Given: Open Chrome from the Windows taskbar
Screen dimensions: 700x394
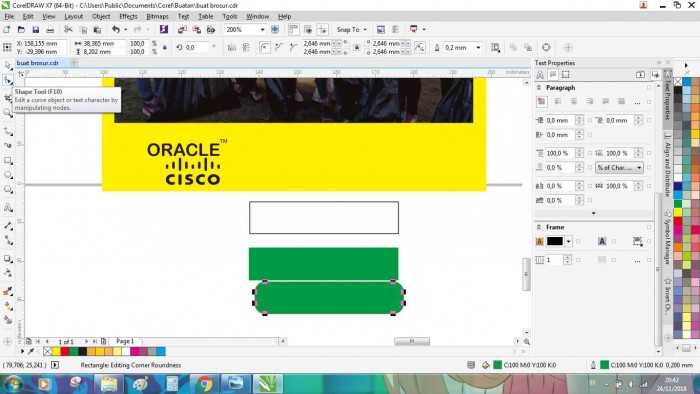Looking at the screenshot, I should (205, 384).
